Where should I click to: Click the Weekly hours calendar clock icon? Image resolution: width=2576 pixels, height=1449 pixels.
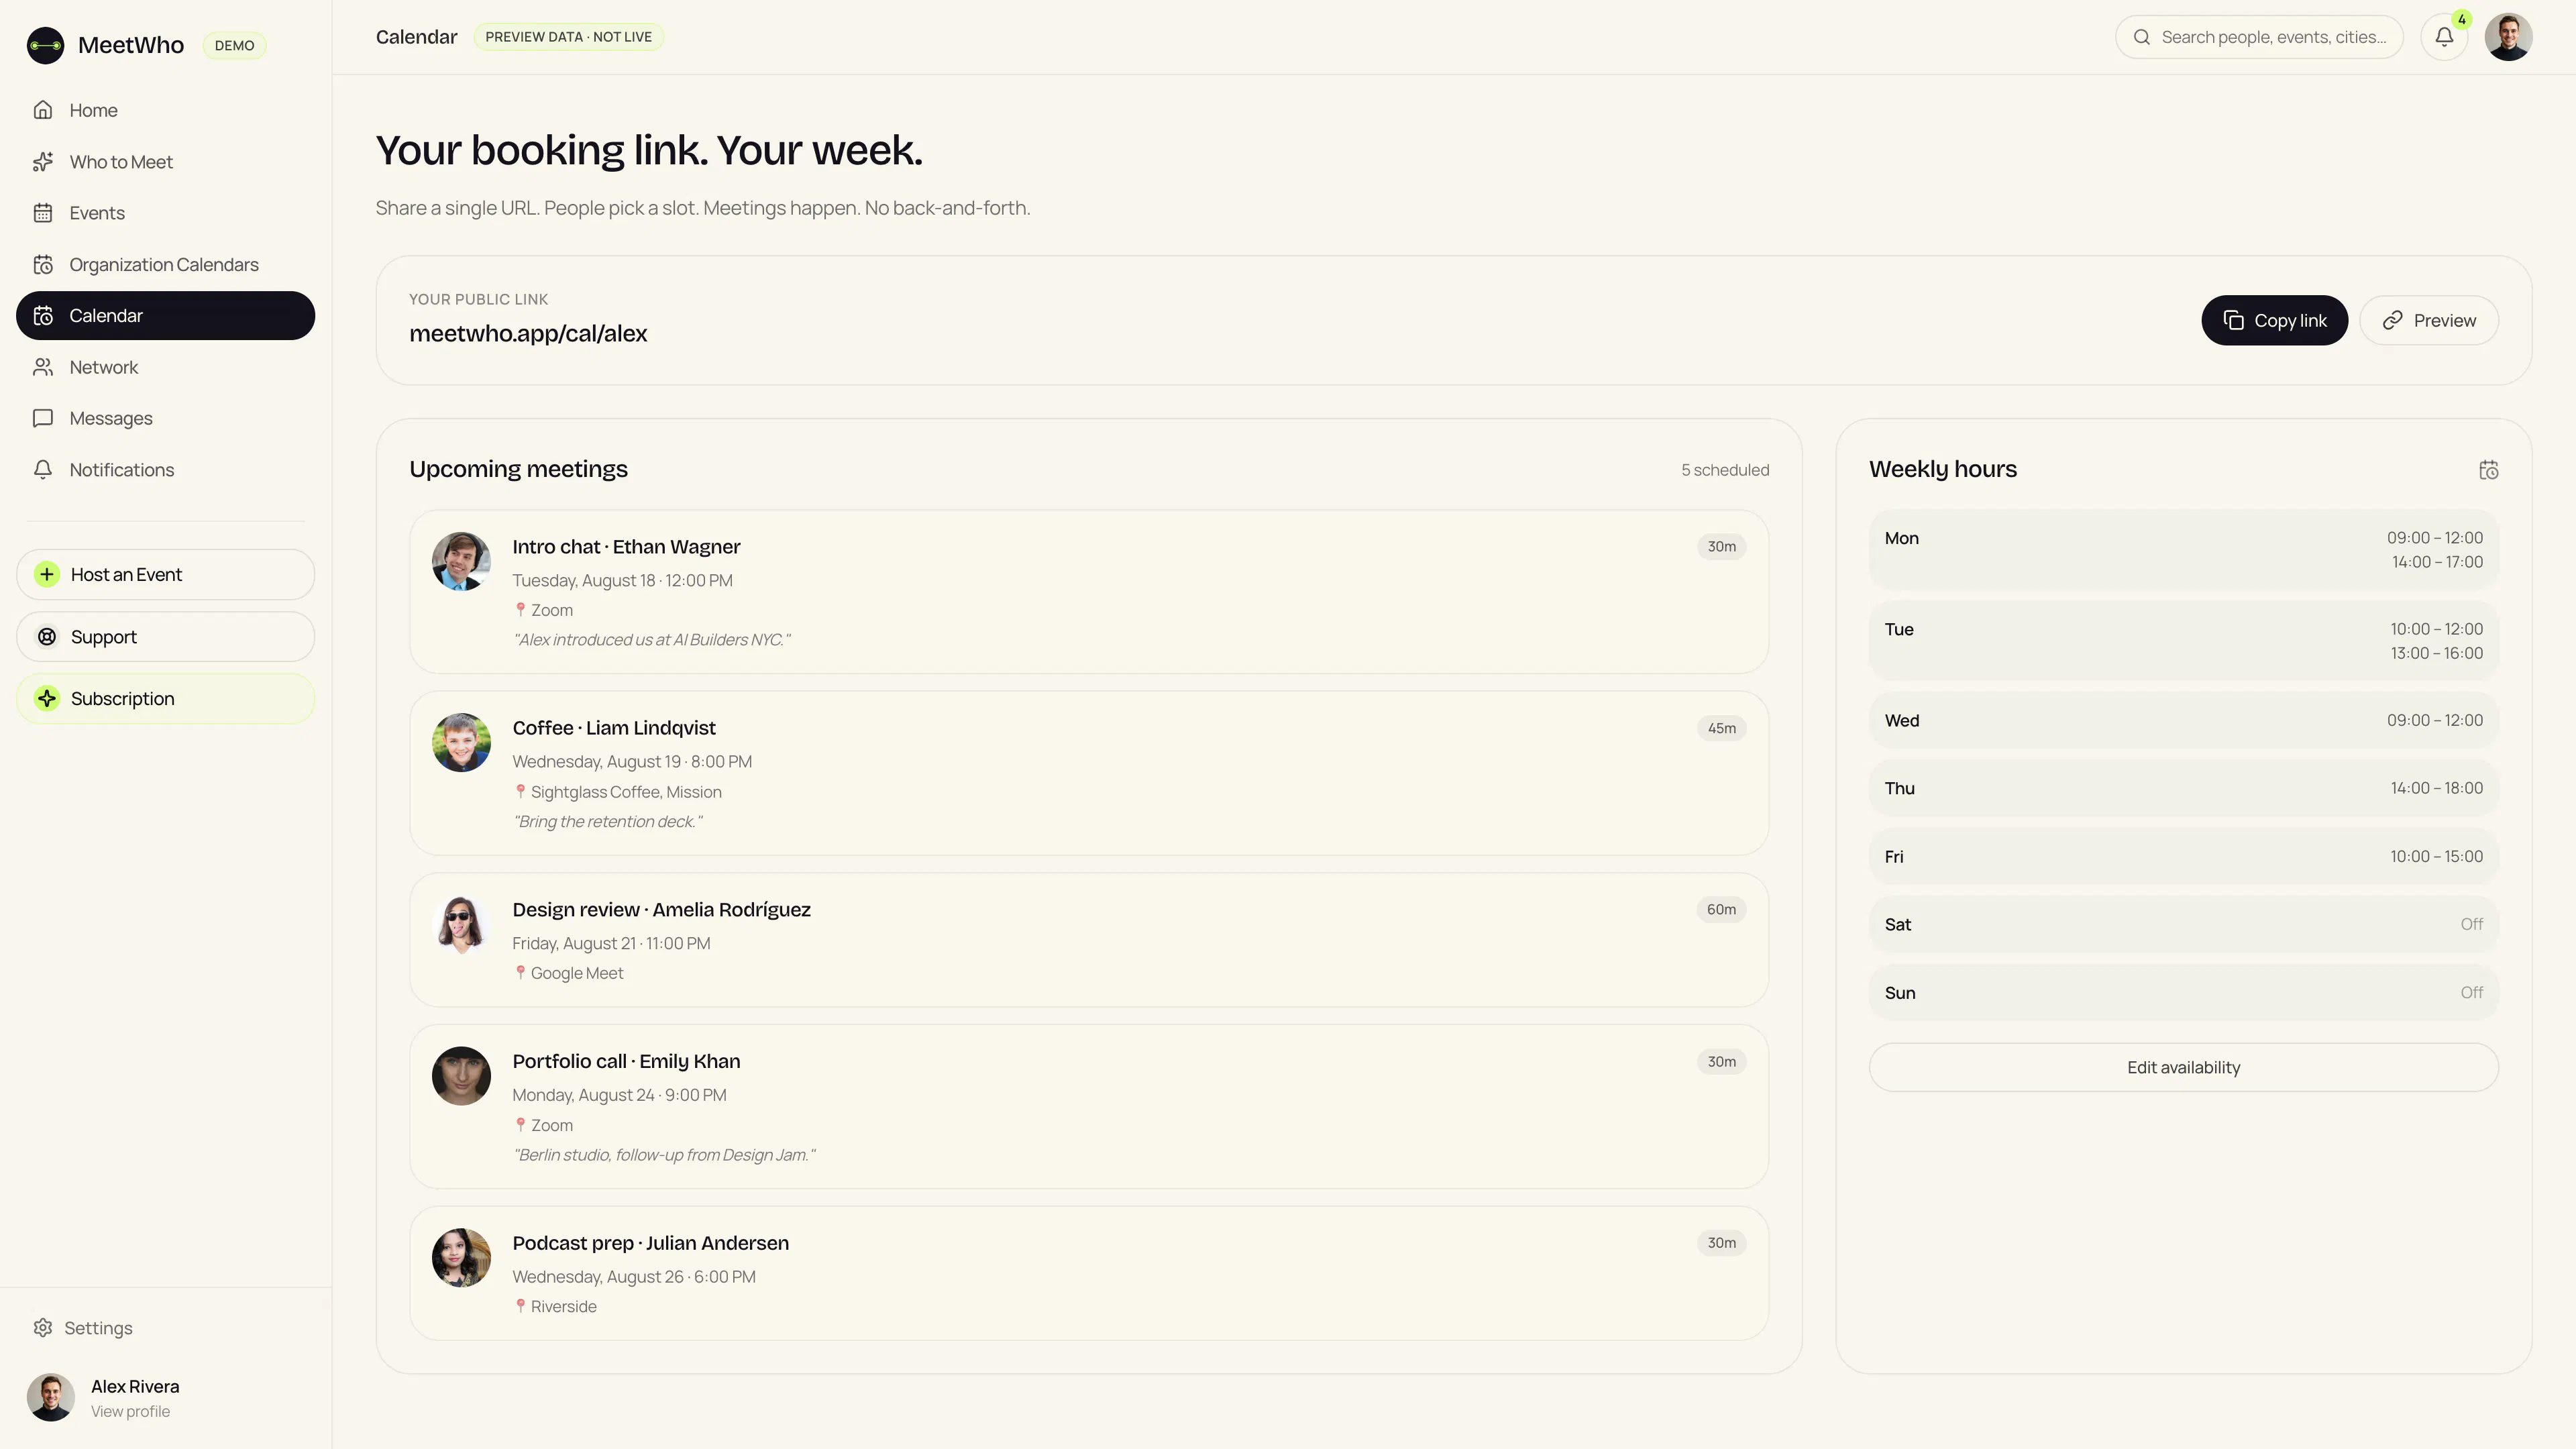tap(2489, 470)
